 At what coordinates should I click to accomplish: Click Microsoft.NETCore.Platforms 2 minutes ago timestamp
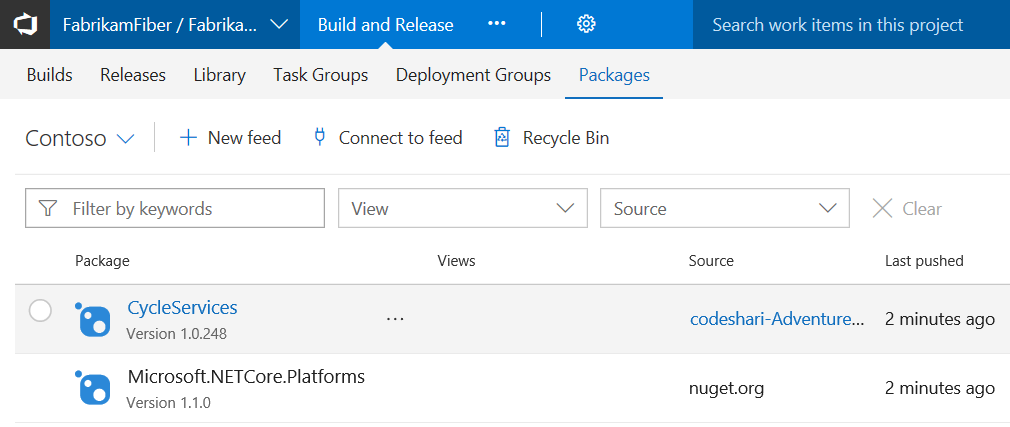[x=940, y=388]
